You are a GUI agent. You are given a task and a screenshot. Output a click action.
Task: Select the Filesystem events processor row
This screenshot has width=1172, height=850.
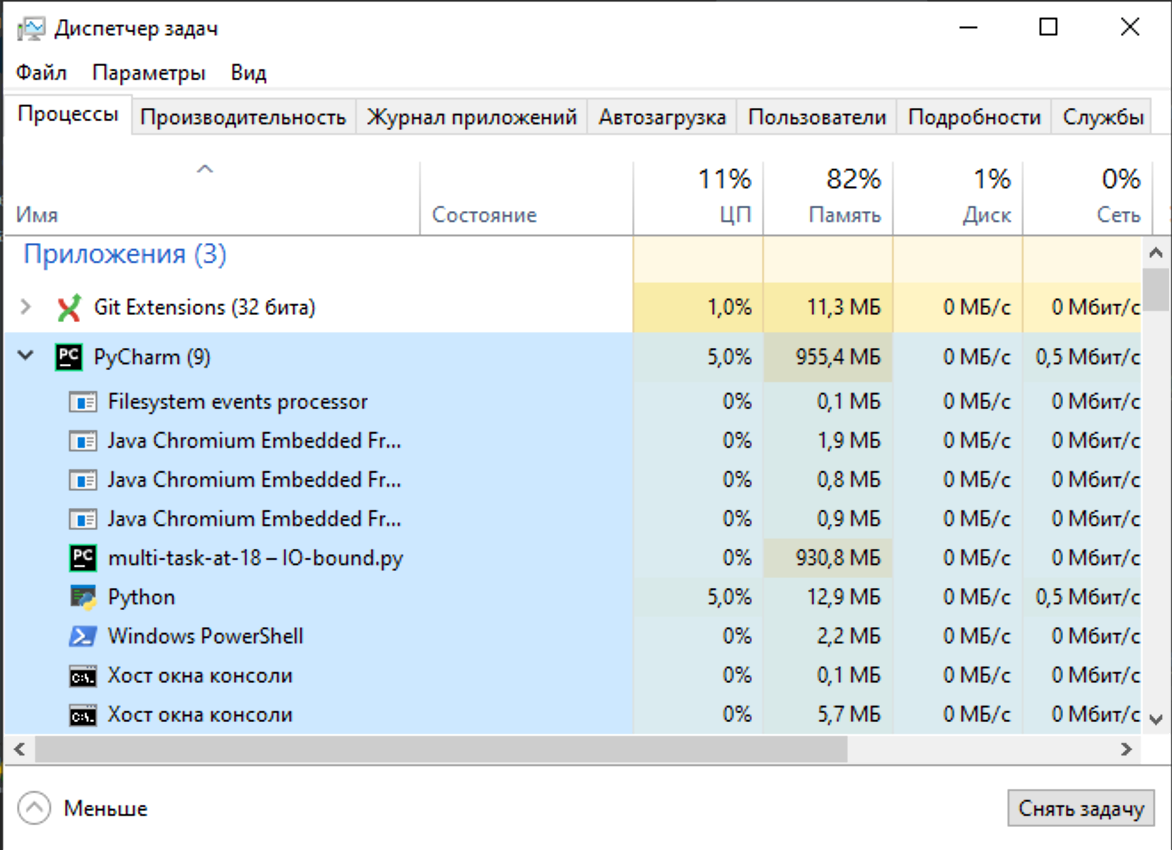(x=573, y=402)
